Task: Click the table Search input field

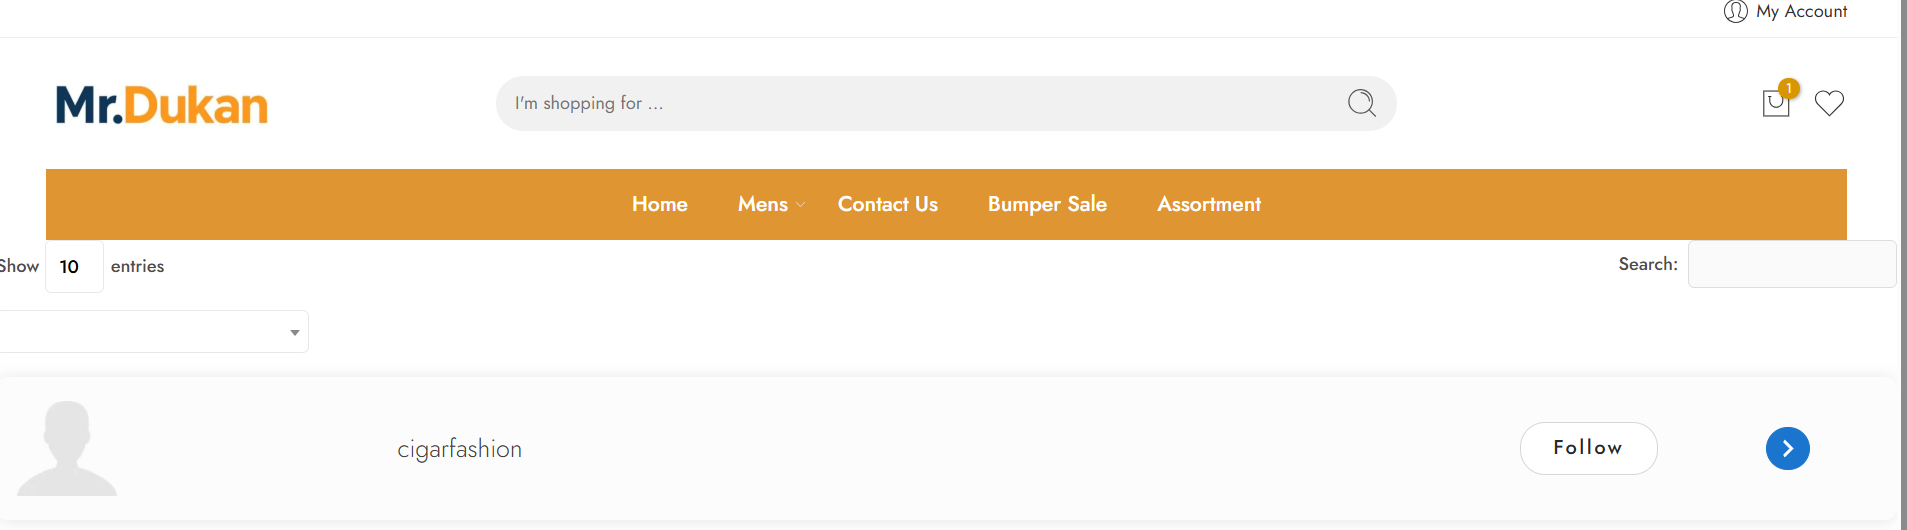Action: (1791, 264)
